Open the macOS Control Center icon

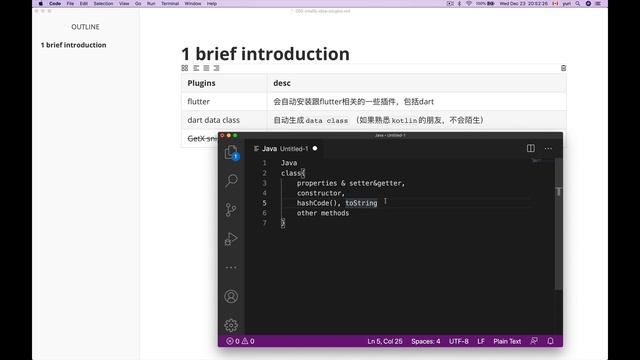598,3
